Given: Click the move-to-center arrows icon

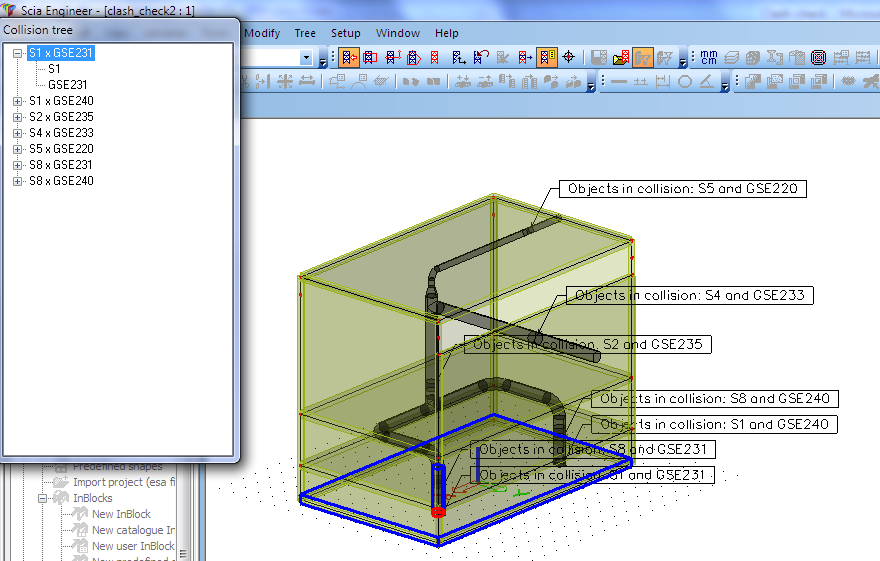Looking at the screenshot, I should coord(285,82).
